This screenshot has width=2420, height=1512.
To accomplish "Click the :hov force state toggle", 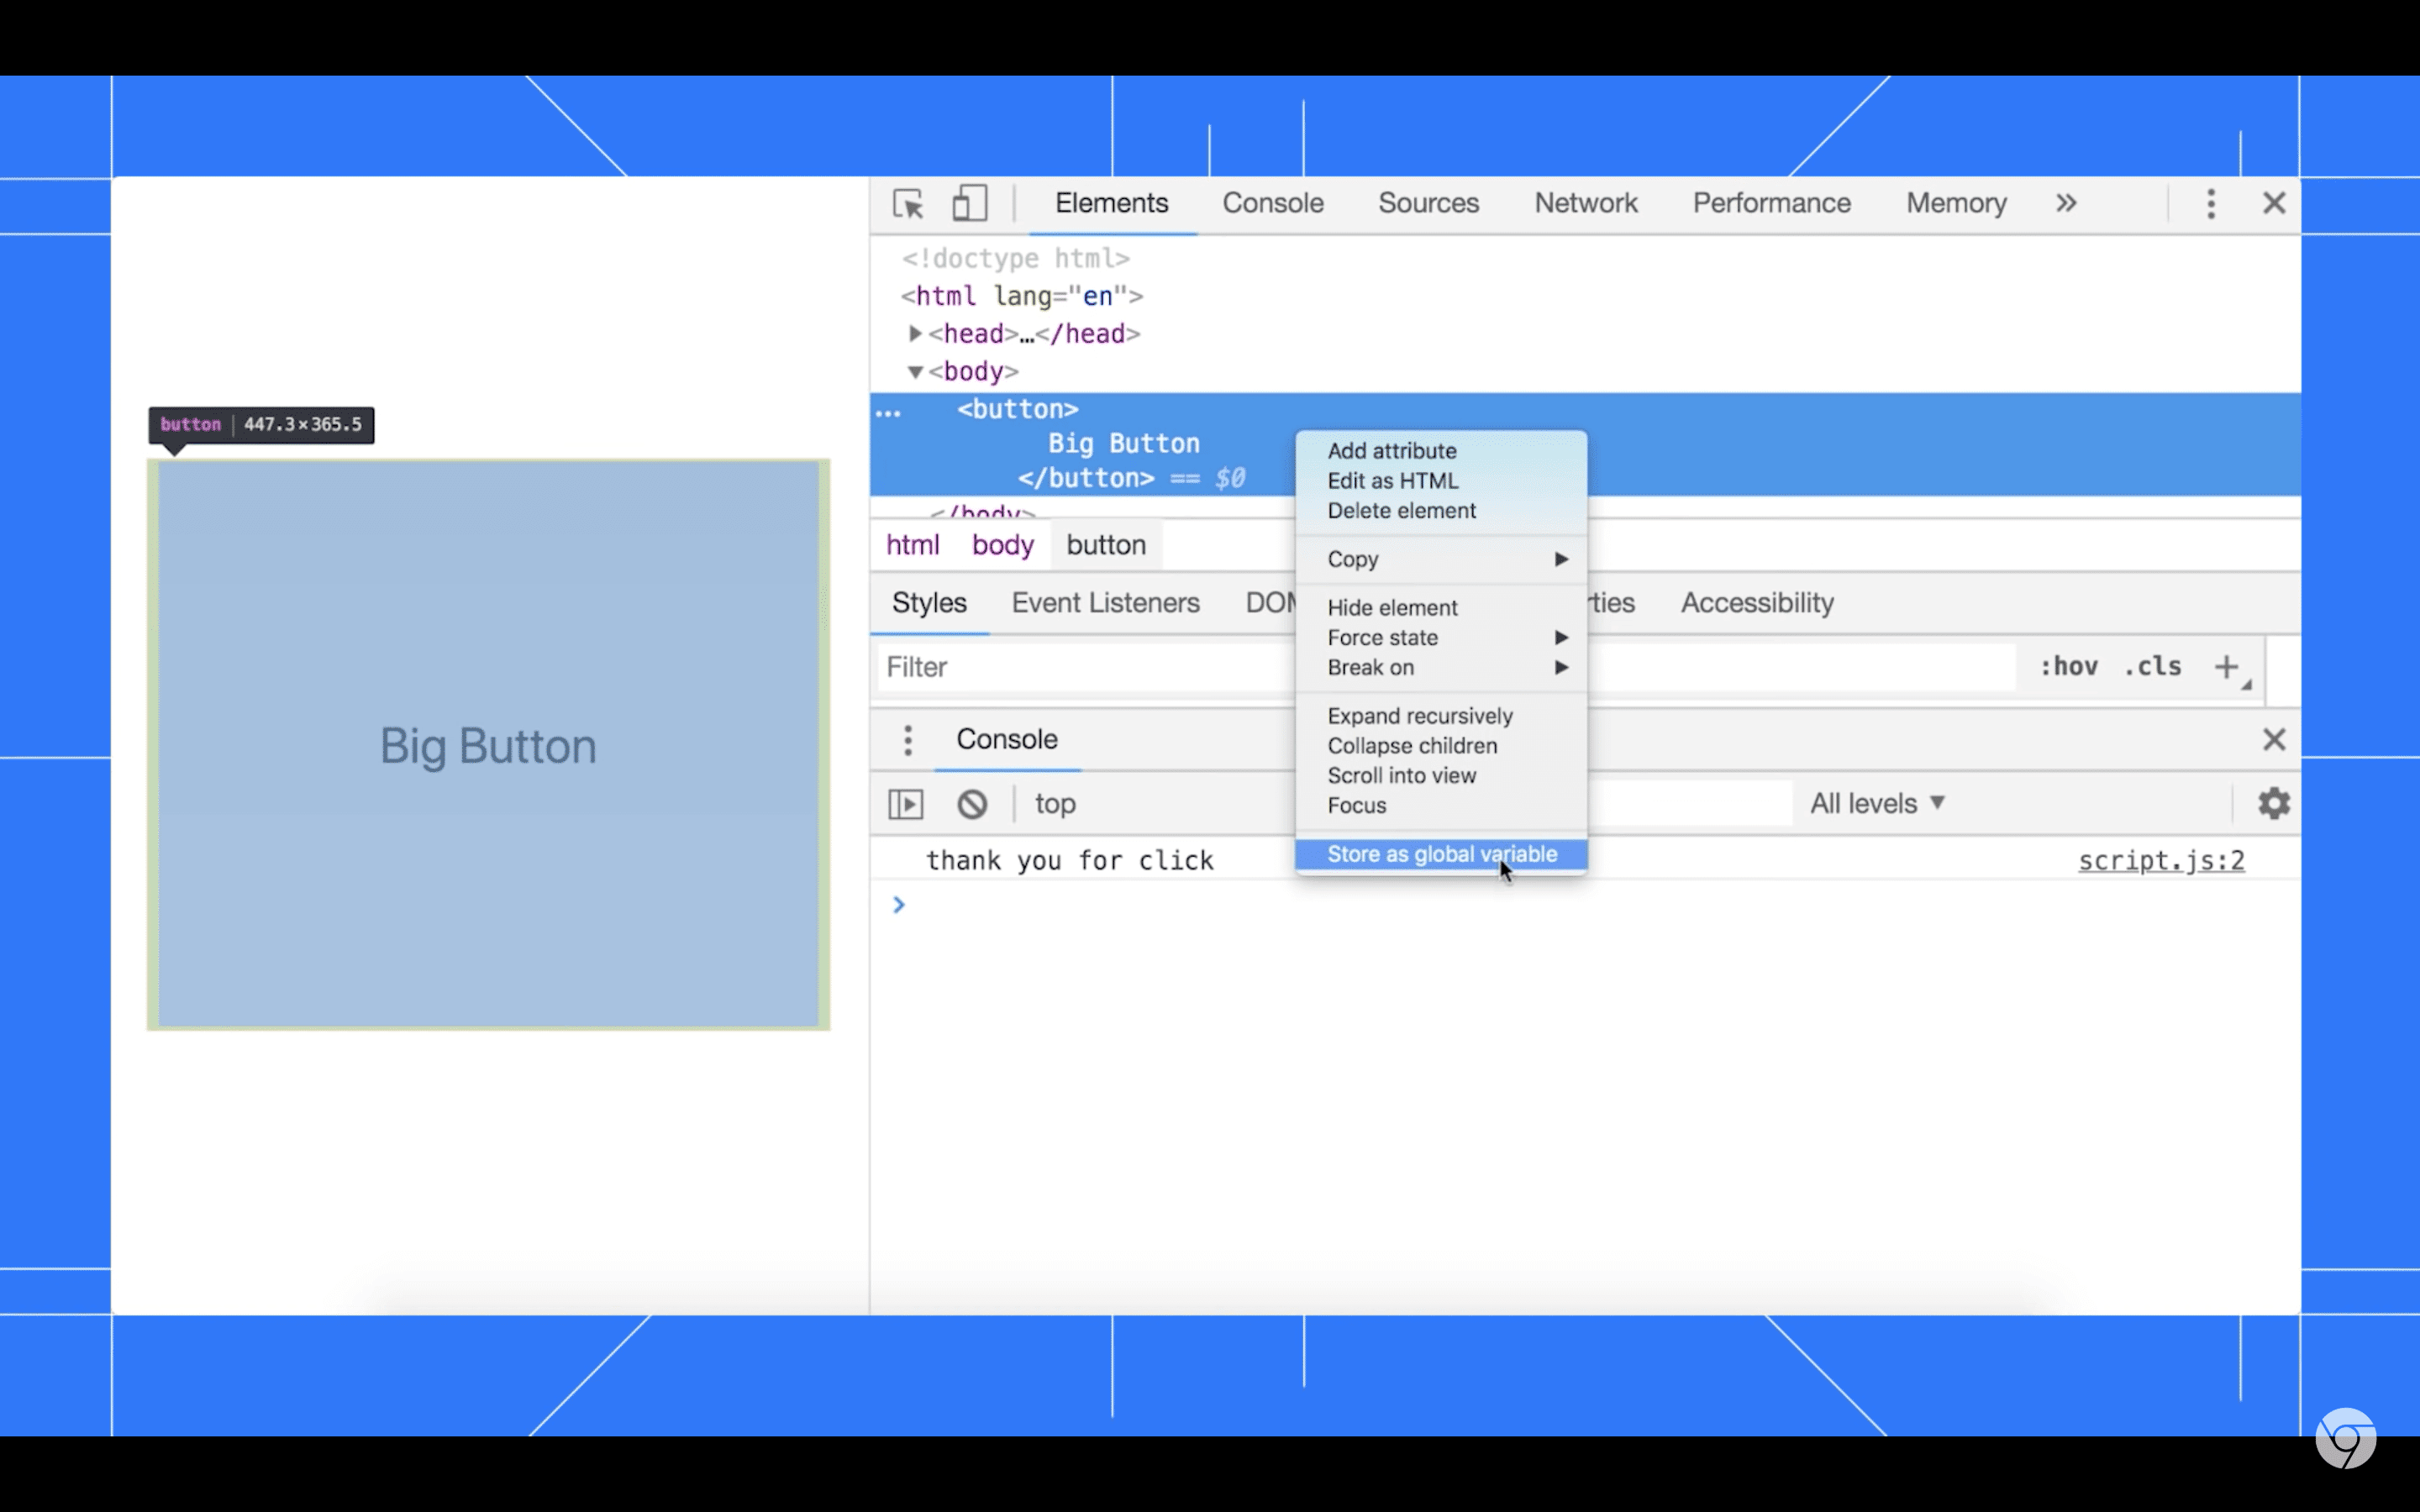I will 2068,665.
